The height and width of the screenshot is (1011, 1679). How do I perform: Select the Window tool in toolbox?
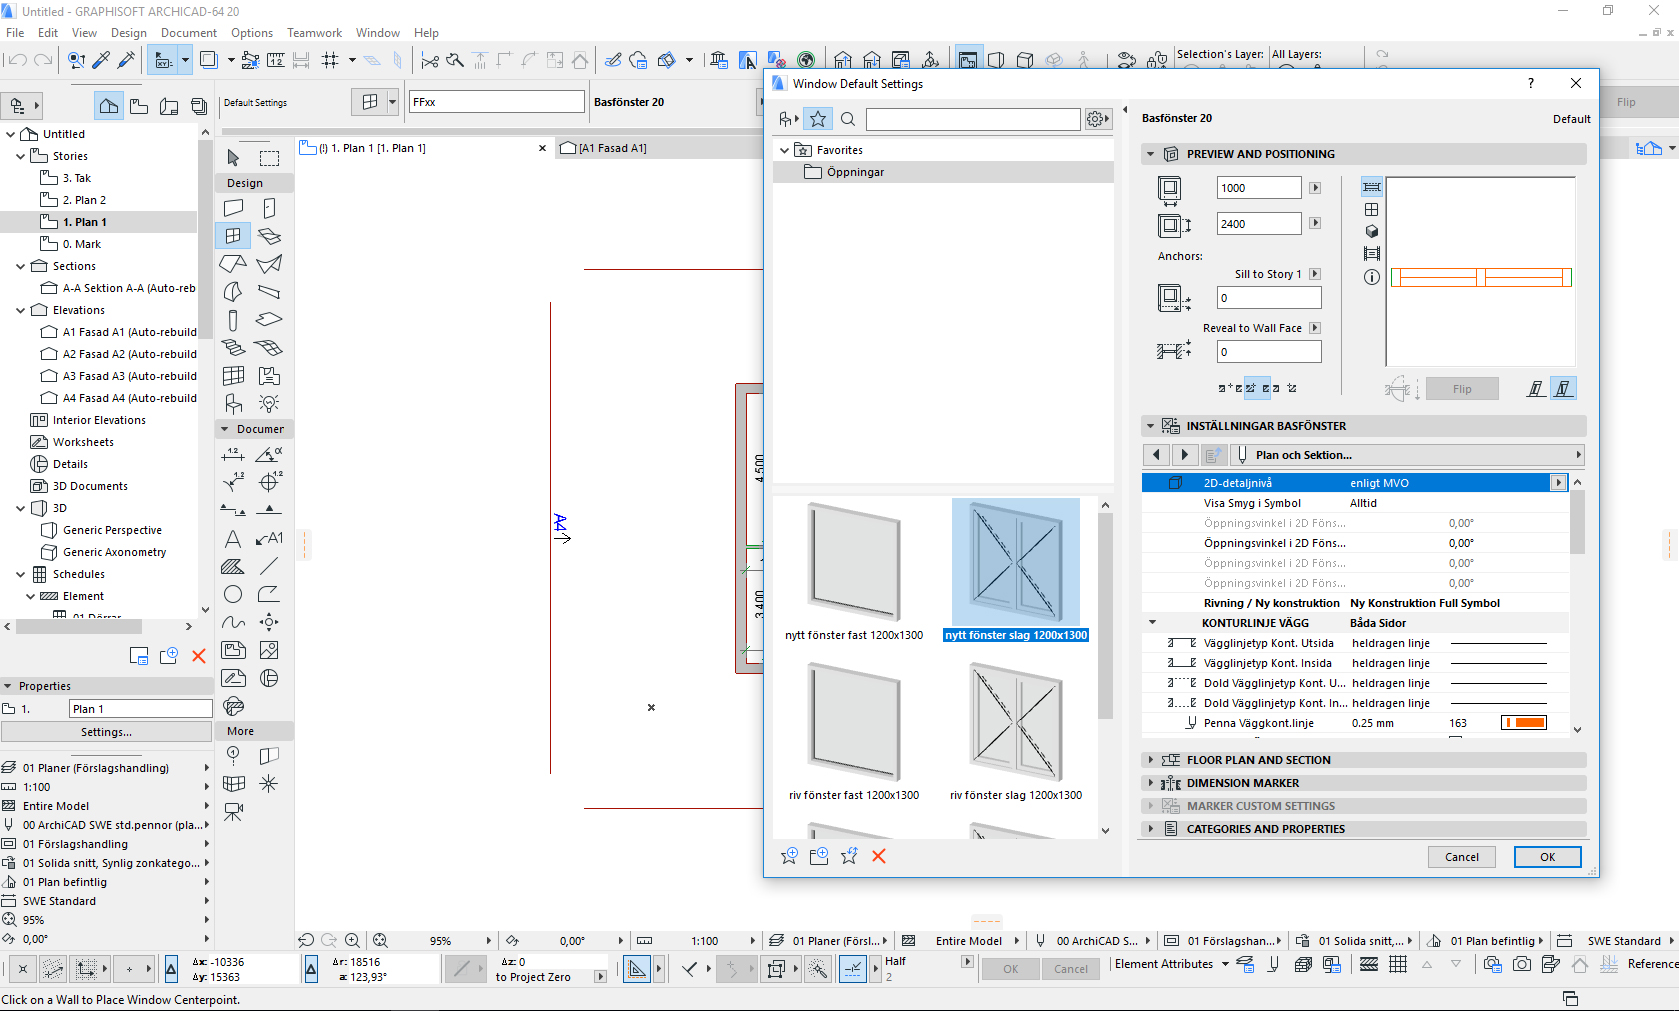(233, 236)
